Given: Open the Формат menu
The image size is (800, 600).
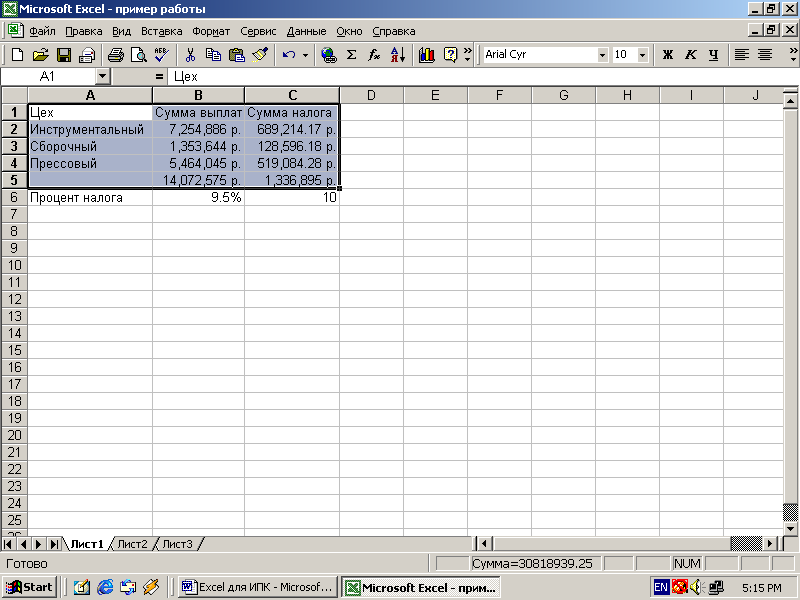Looking at the screenshot, I should coord(211,31).
